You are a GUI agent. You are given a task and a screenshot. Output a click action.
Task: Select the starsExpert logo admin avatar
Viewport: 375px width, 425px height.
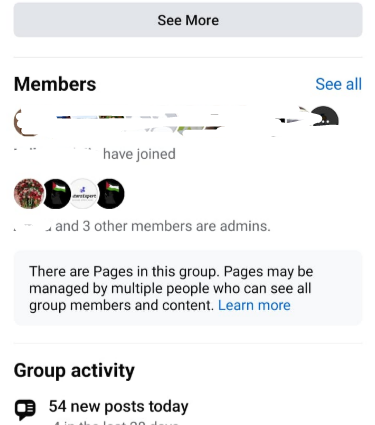click(x=84, y=194)
